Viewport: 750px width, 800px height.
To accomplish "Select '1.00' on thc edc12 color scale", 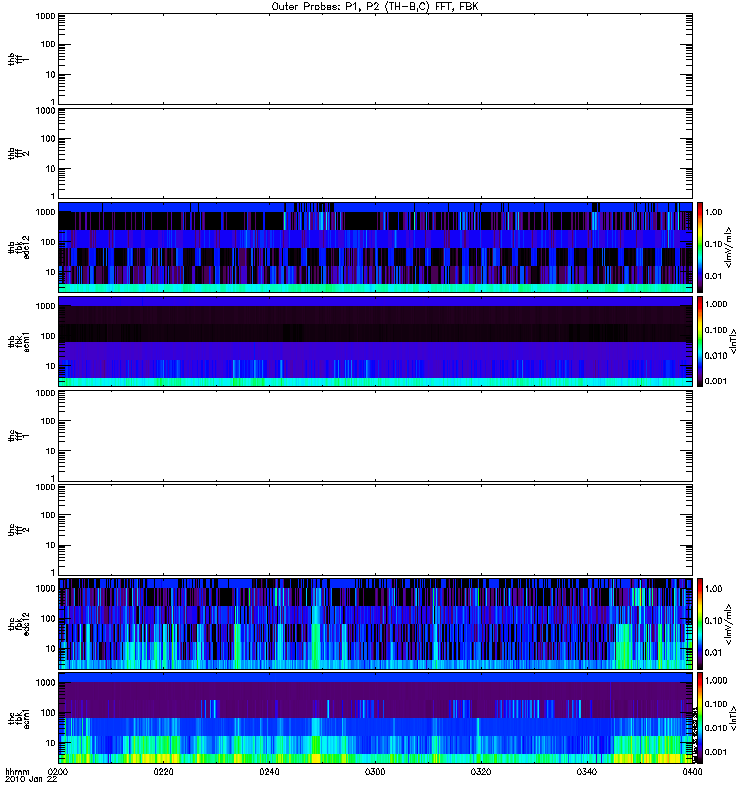I will pos(713,589).
